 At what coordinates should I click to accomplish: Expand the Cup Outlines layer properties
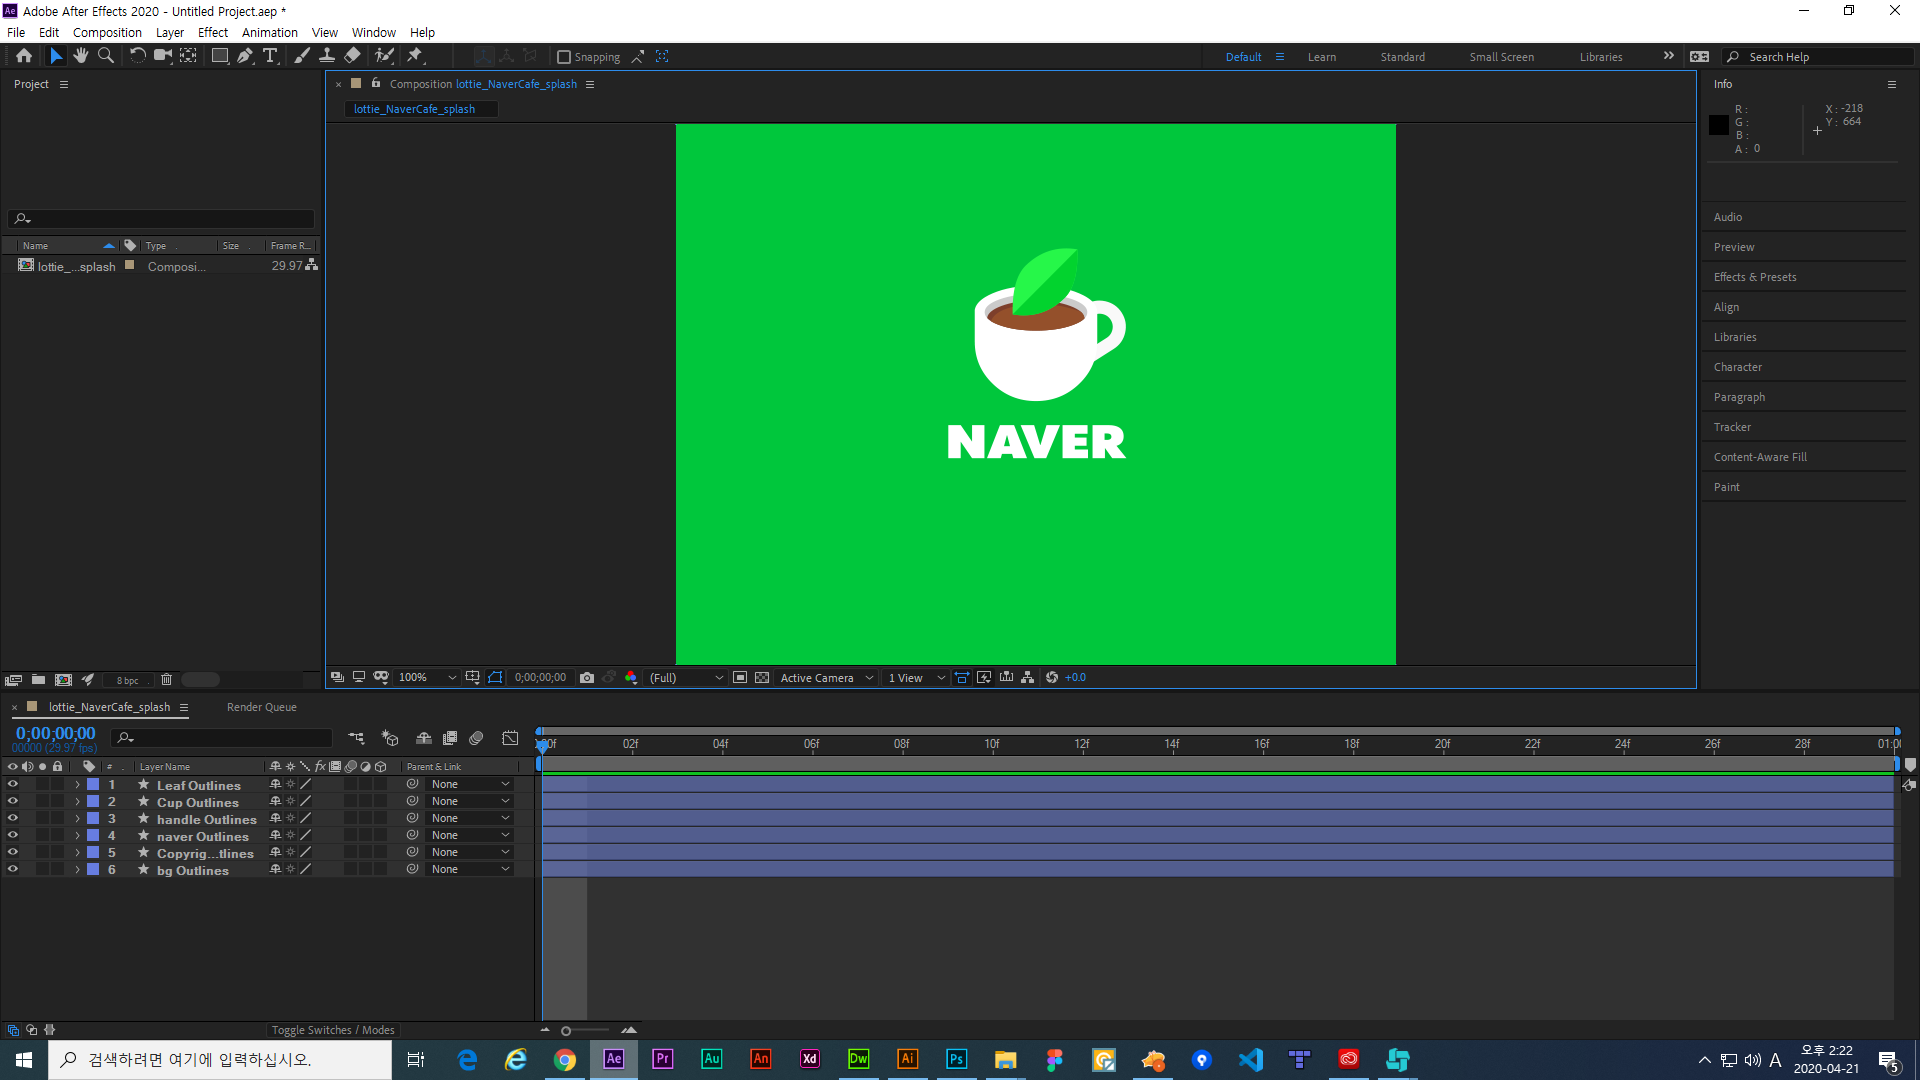[x=77, y=802]
